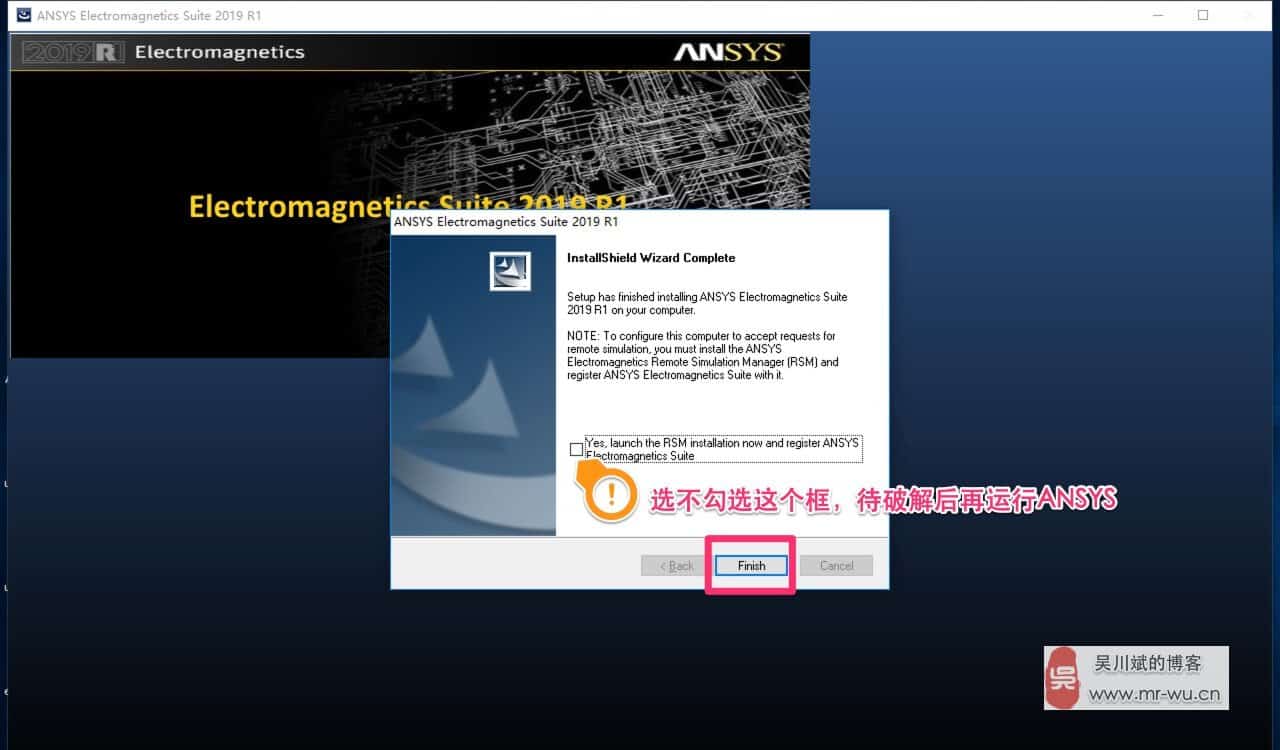The image size is (1280, 750).
Task: Click the ANSYS Electromagnetics Suite title bar icon
Action: click(x=24, y=15)
